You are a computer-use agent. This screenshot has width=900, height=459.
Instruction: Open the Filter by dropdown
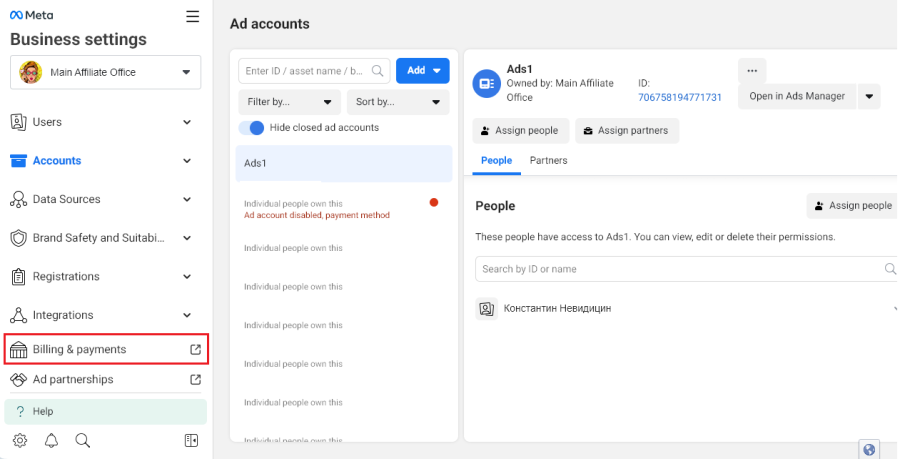click(289, 101)
